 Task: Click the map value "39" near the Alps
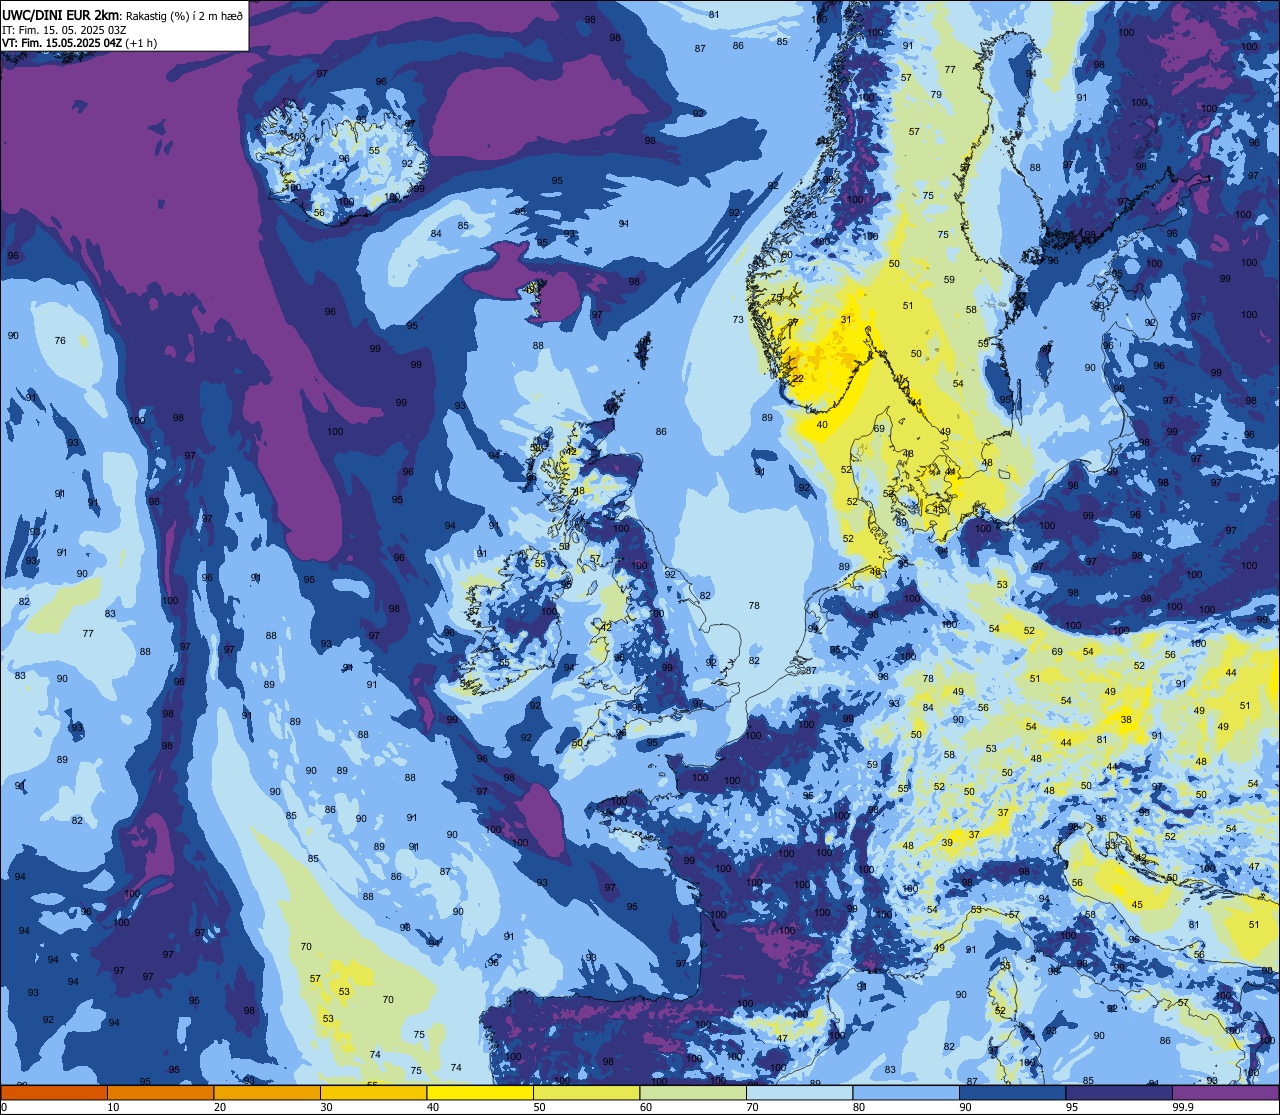tap(947, 842)
